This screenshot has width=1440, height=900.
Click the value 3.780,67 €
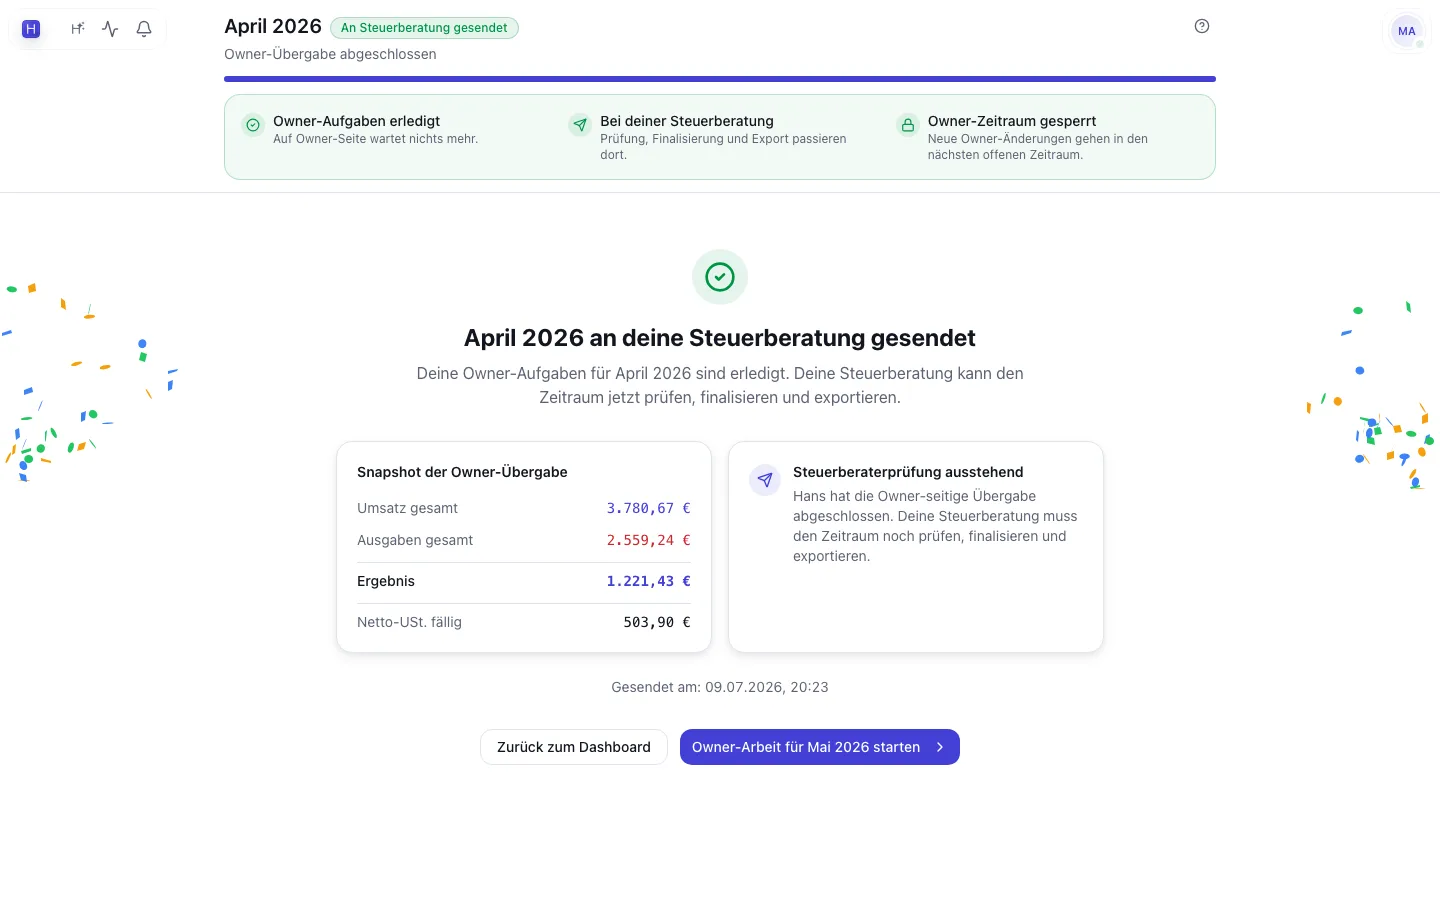(649, 508)
